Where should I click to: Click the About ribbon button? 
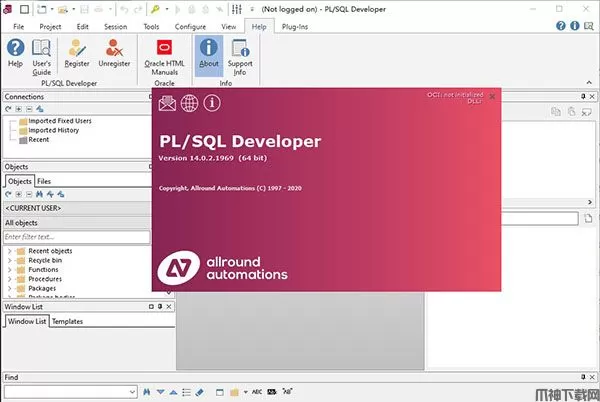209,56
